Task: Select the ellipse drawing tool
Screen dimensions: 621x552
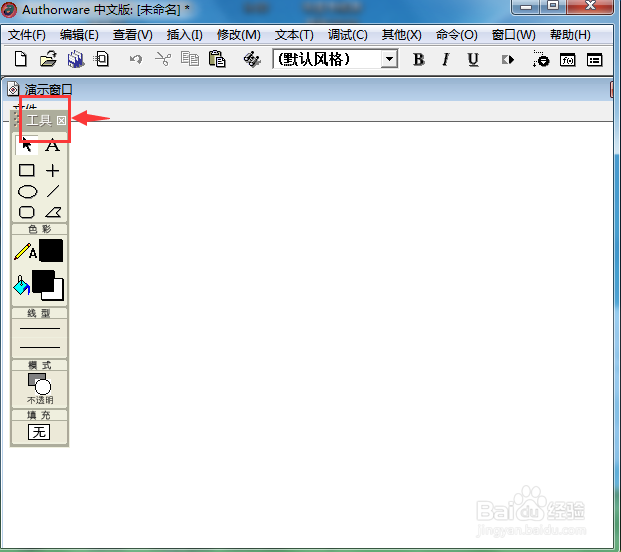Action: tap(27, 192)
